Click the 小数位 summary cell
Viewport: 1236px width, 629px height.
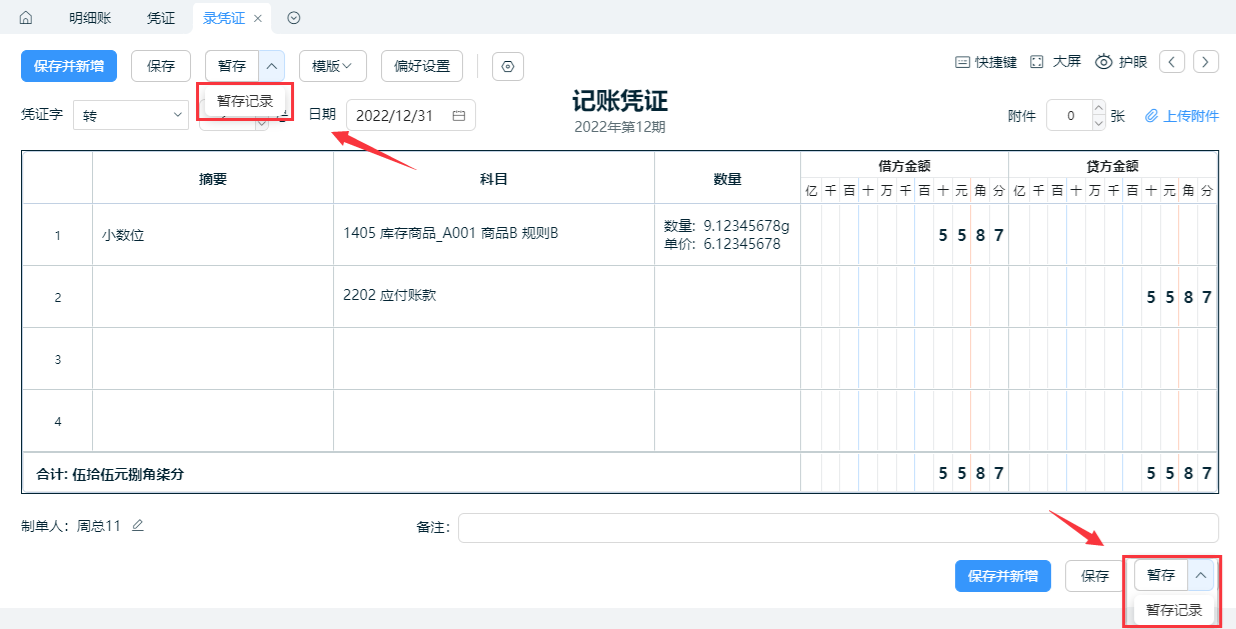click(213, 235)
